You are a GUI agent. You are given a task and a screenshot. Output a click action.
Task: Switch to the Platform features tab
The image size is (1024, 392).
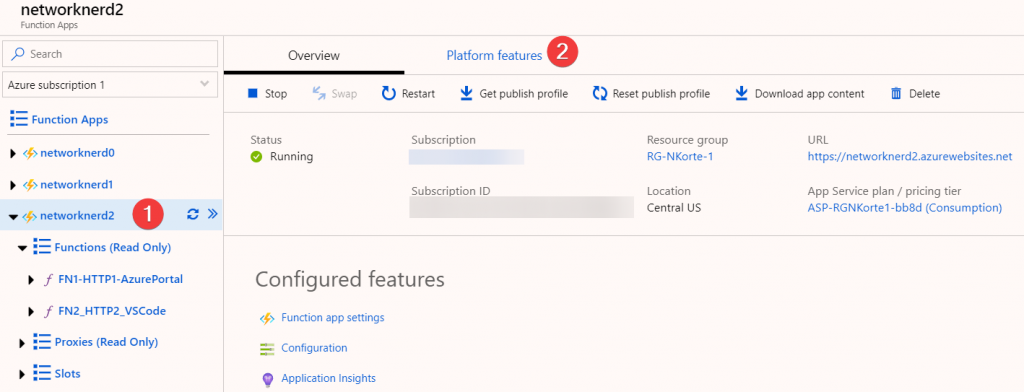(494, 56)
